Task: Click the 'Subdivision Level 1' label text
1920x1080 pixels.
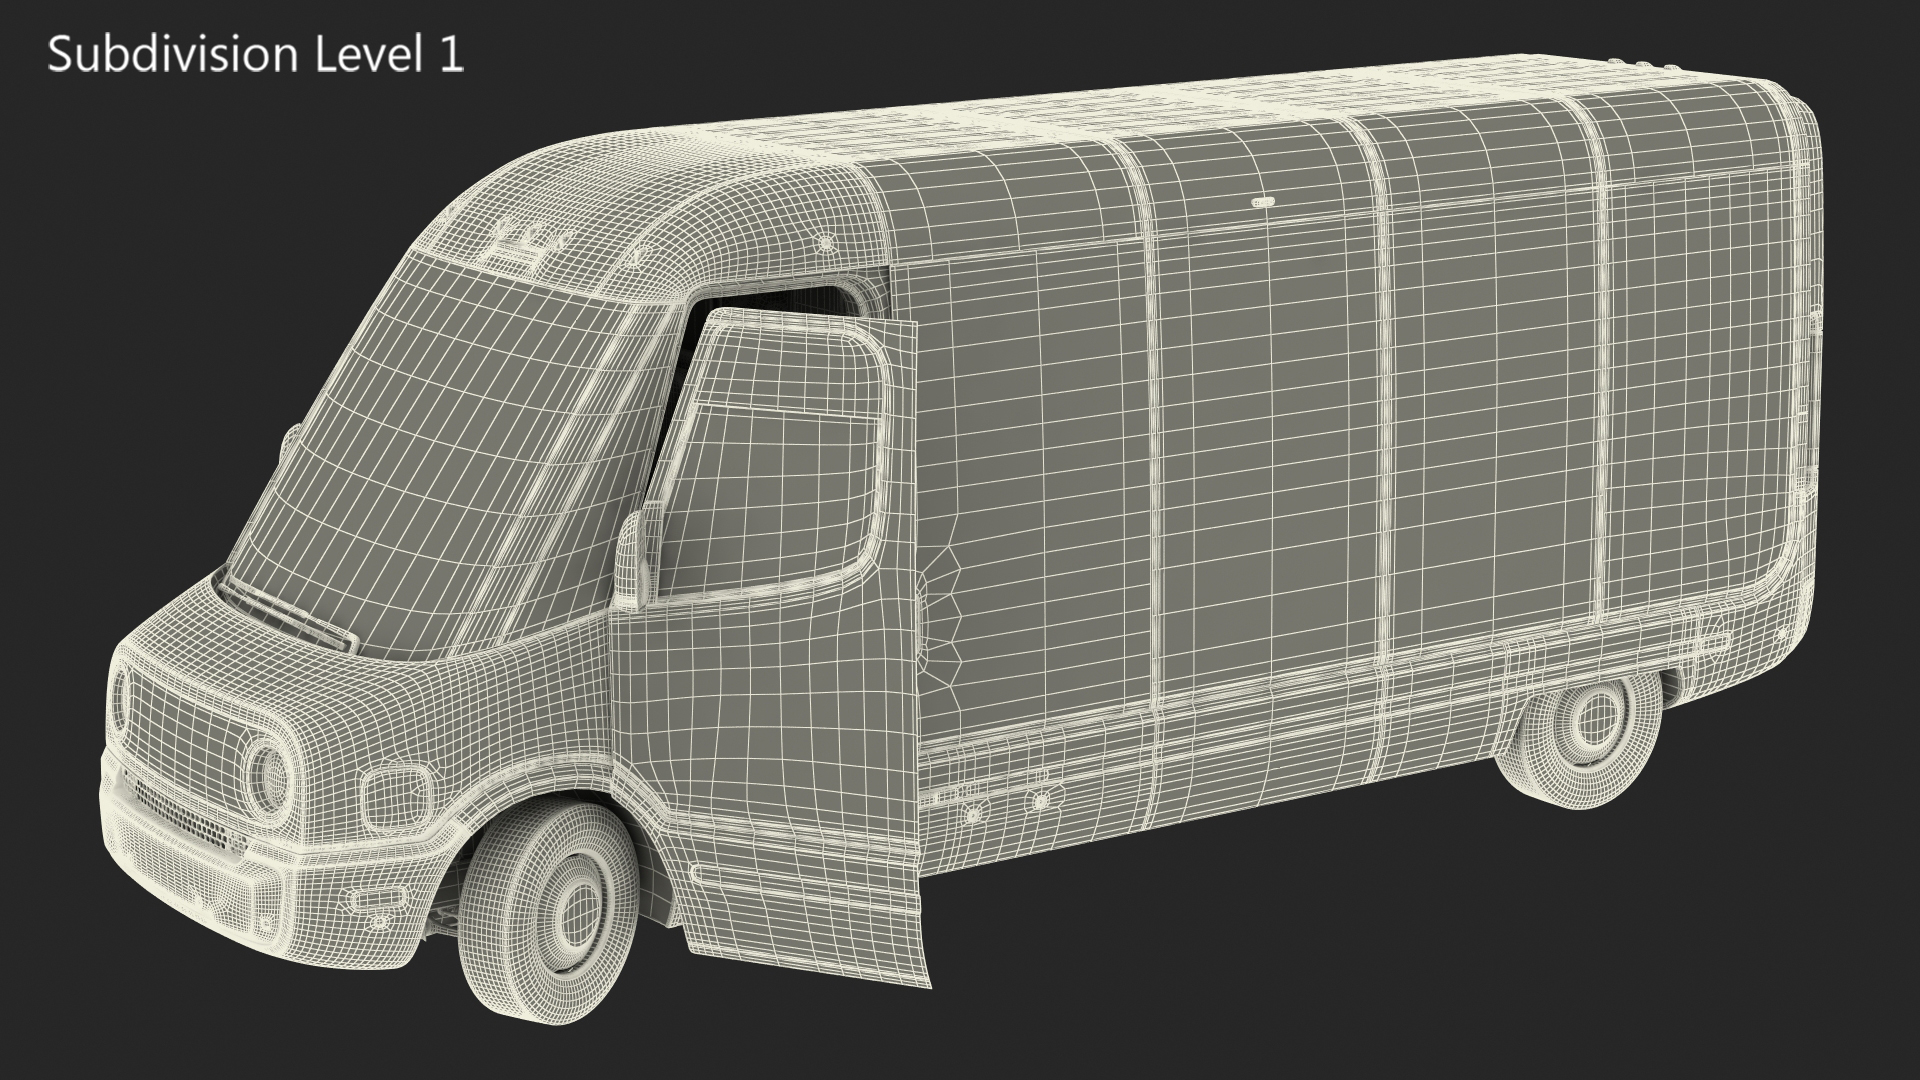Action: [256, 54]
